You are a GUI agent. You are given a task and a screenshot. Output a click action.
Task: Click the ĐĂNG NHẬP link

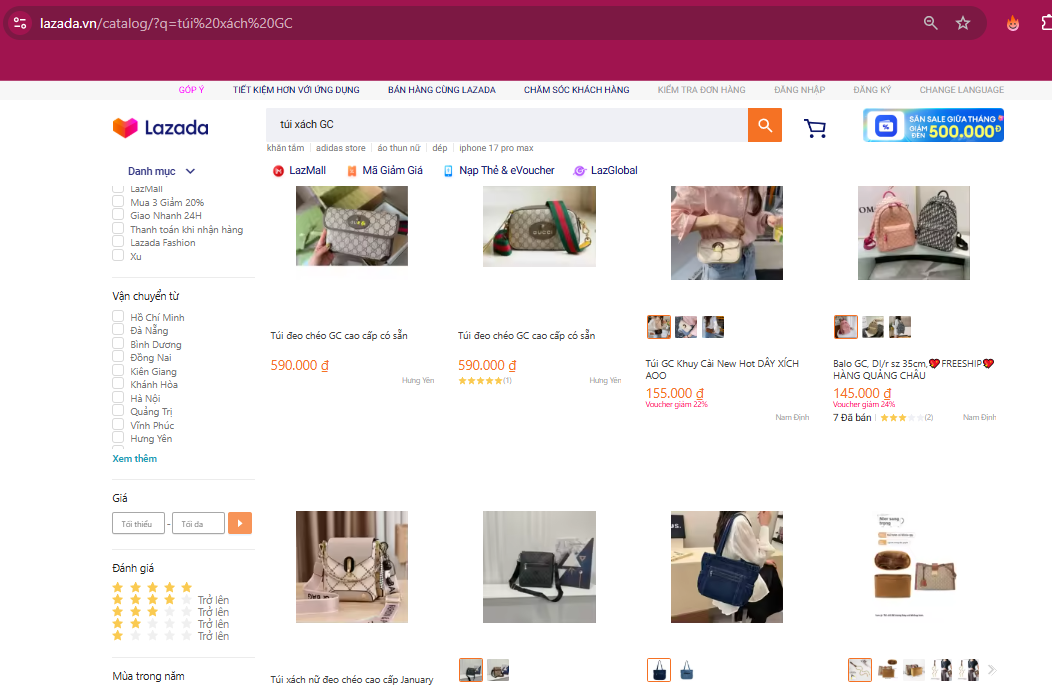[799, 89]
